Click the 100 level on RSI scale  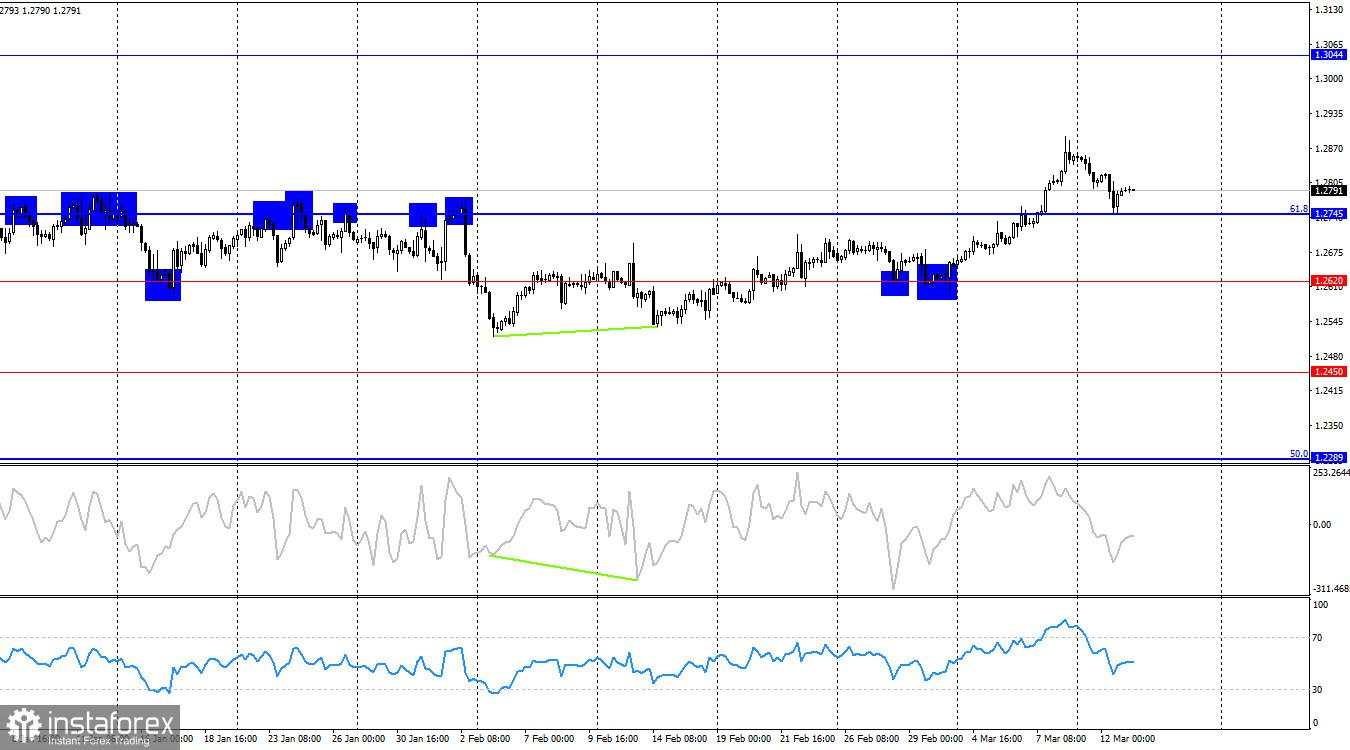click(1321, 605)
